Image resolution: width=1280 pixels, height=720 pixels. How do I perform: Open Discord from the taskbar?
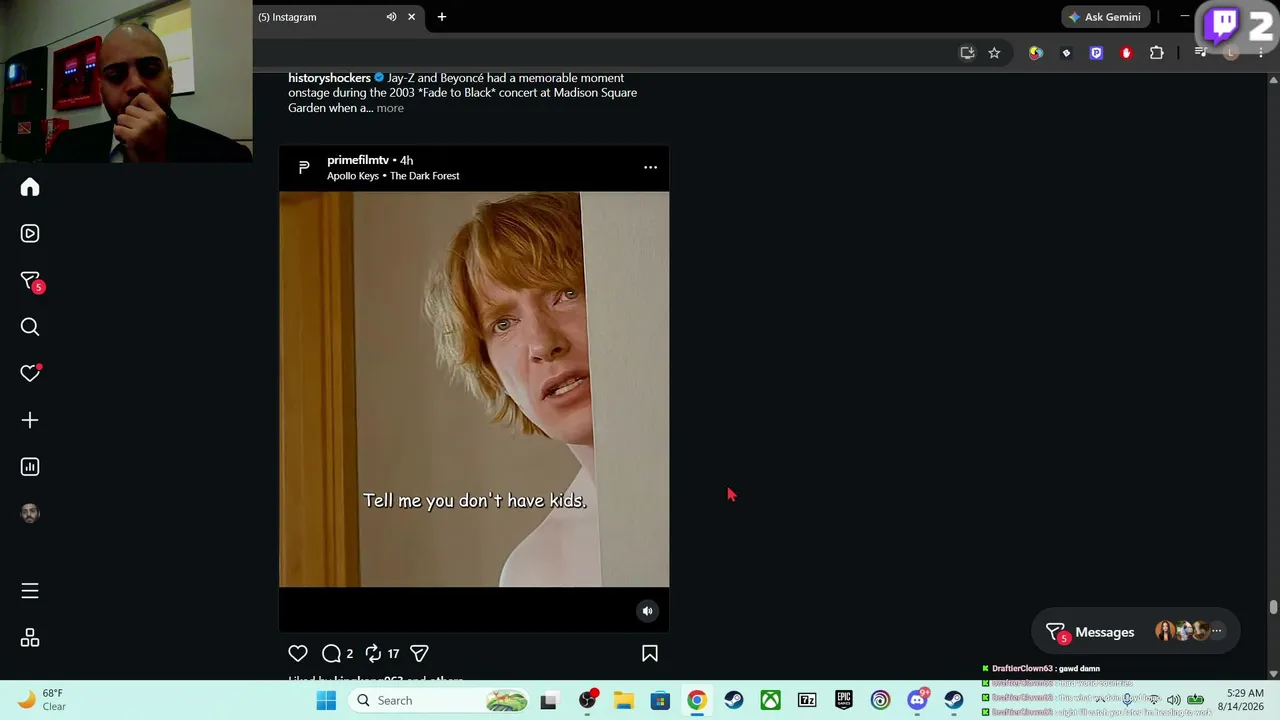point(917,700)
